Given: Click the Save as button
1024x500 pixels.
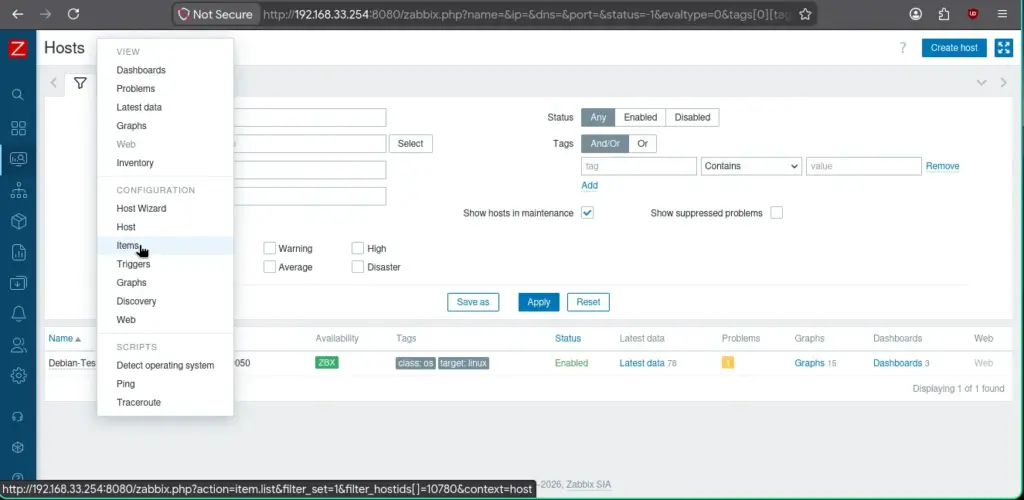Looking at the screenshot, I should coord(473,302).
